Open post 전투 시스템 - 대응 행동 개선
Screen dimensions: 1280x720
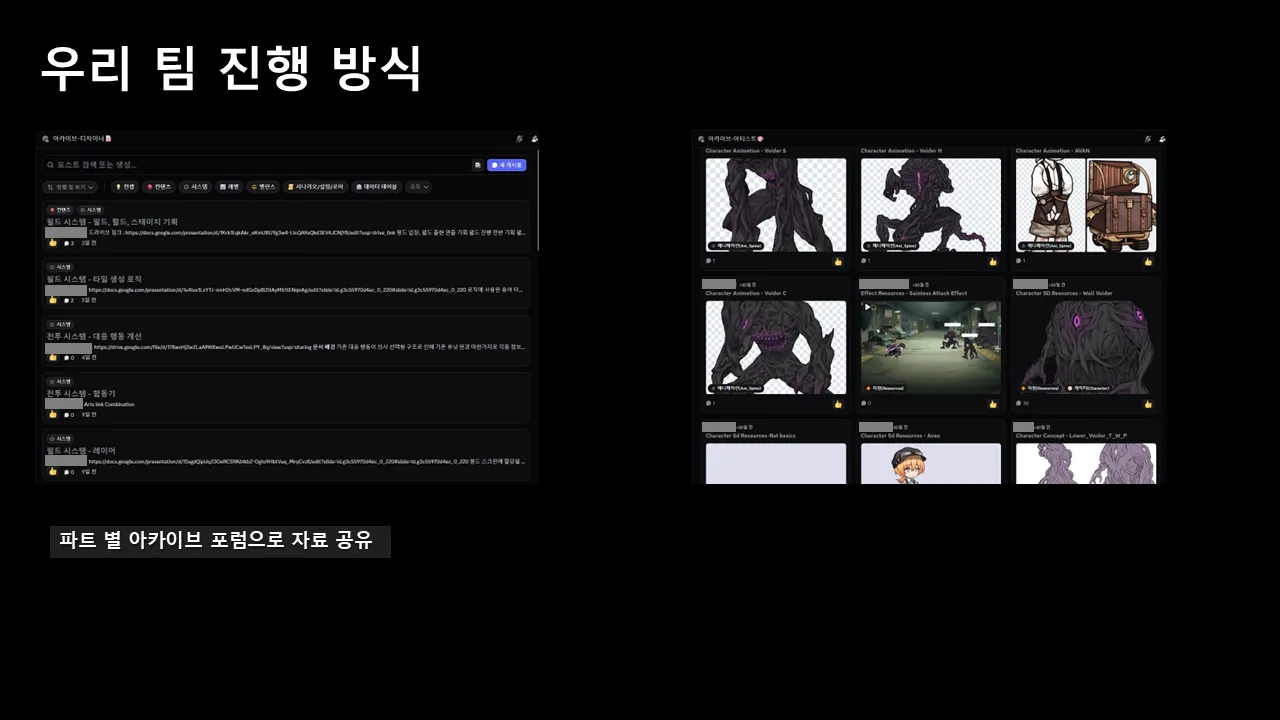[x=286, y=341]
